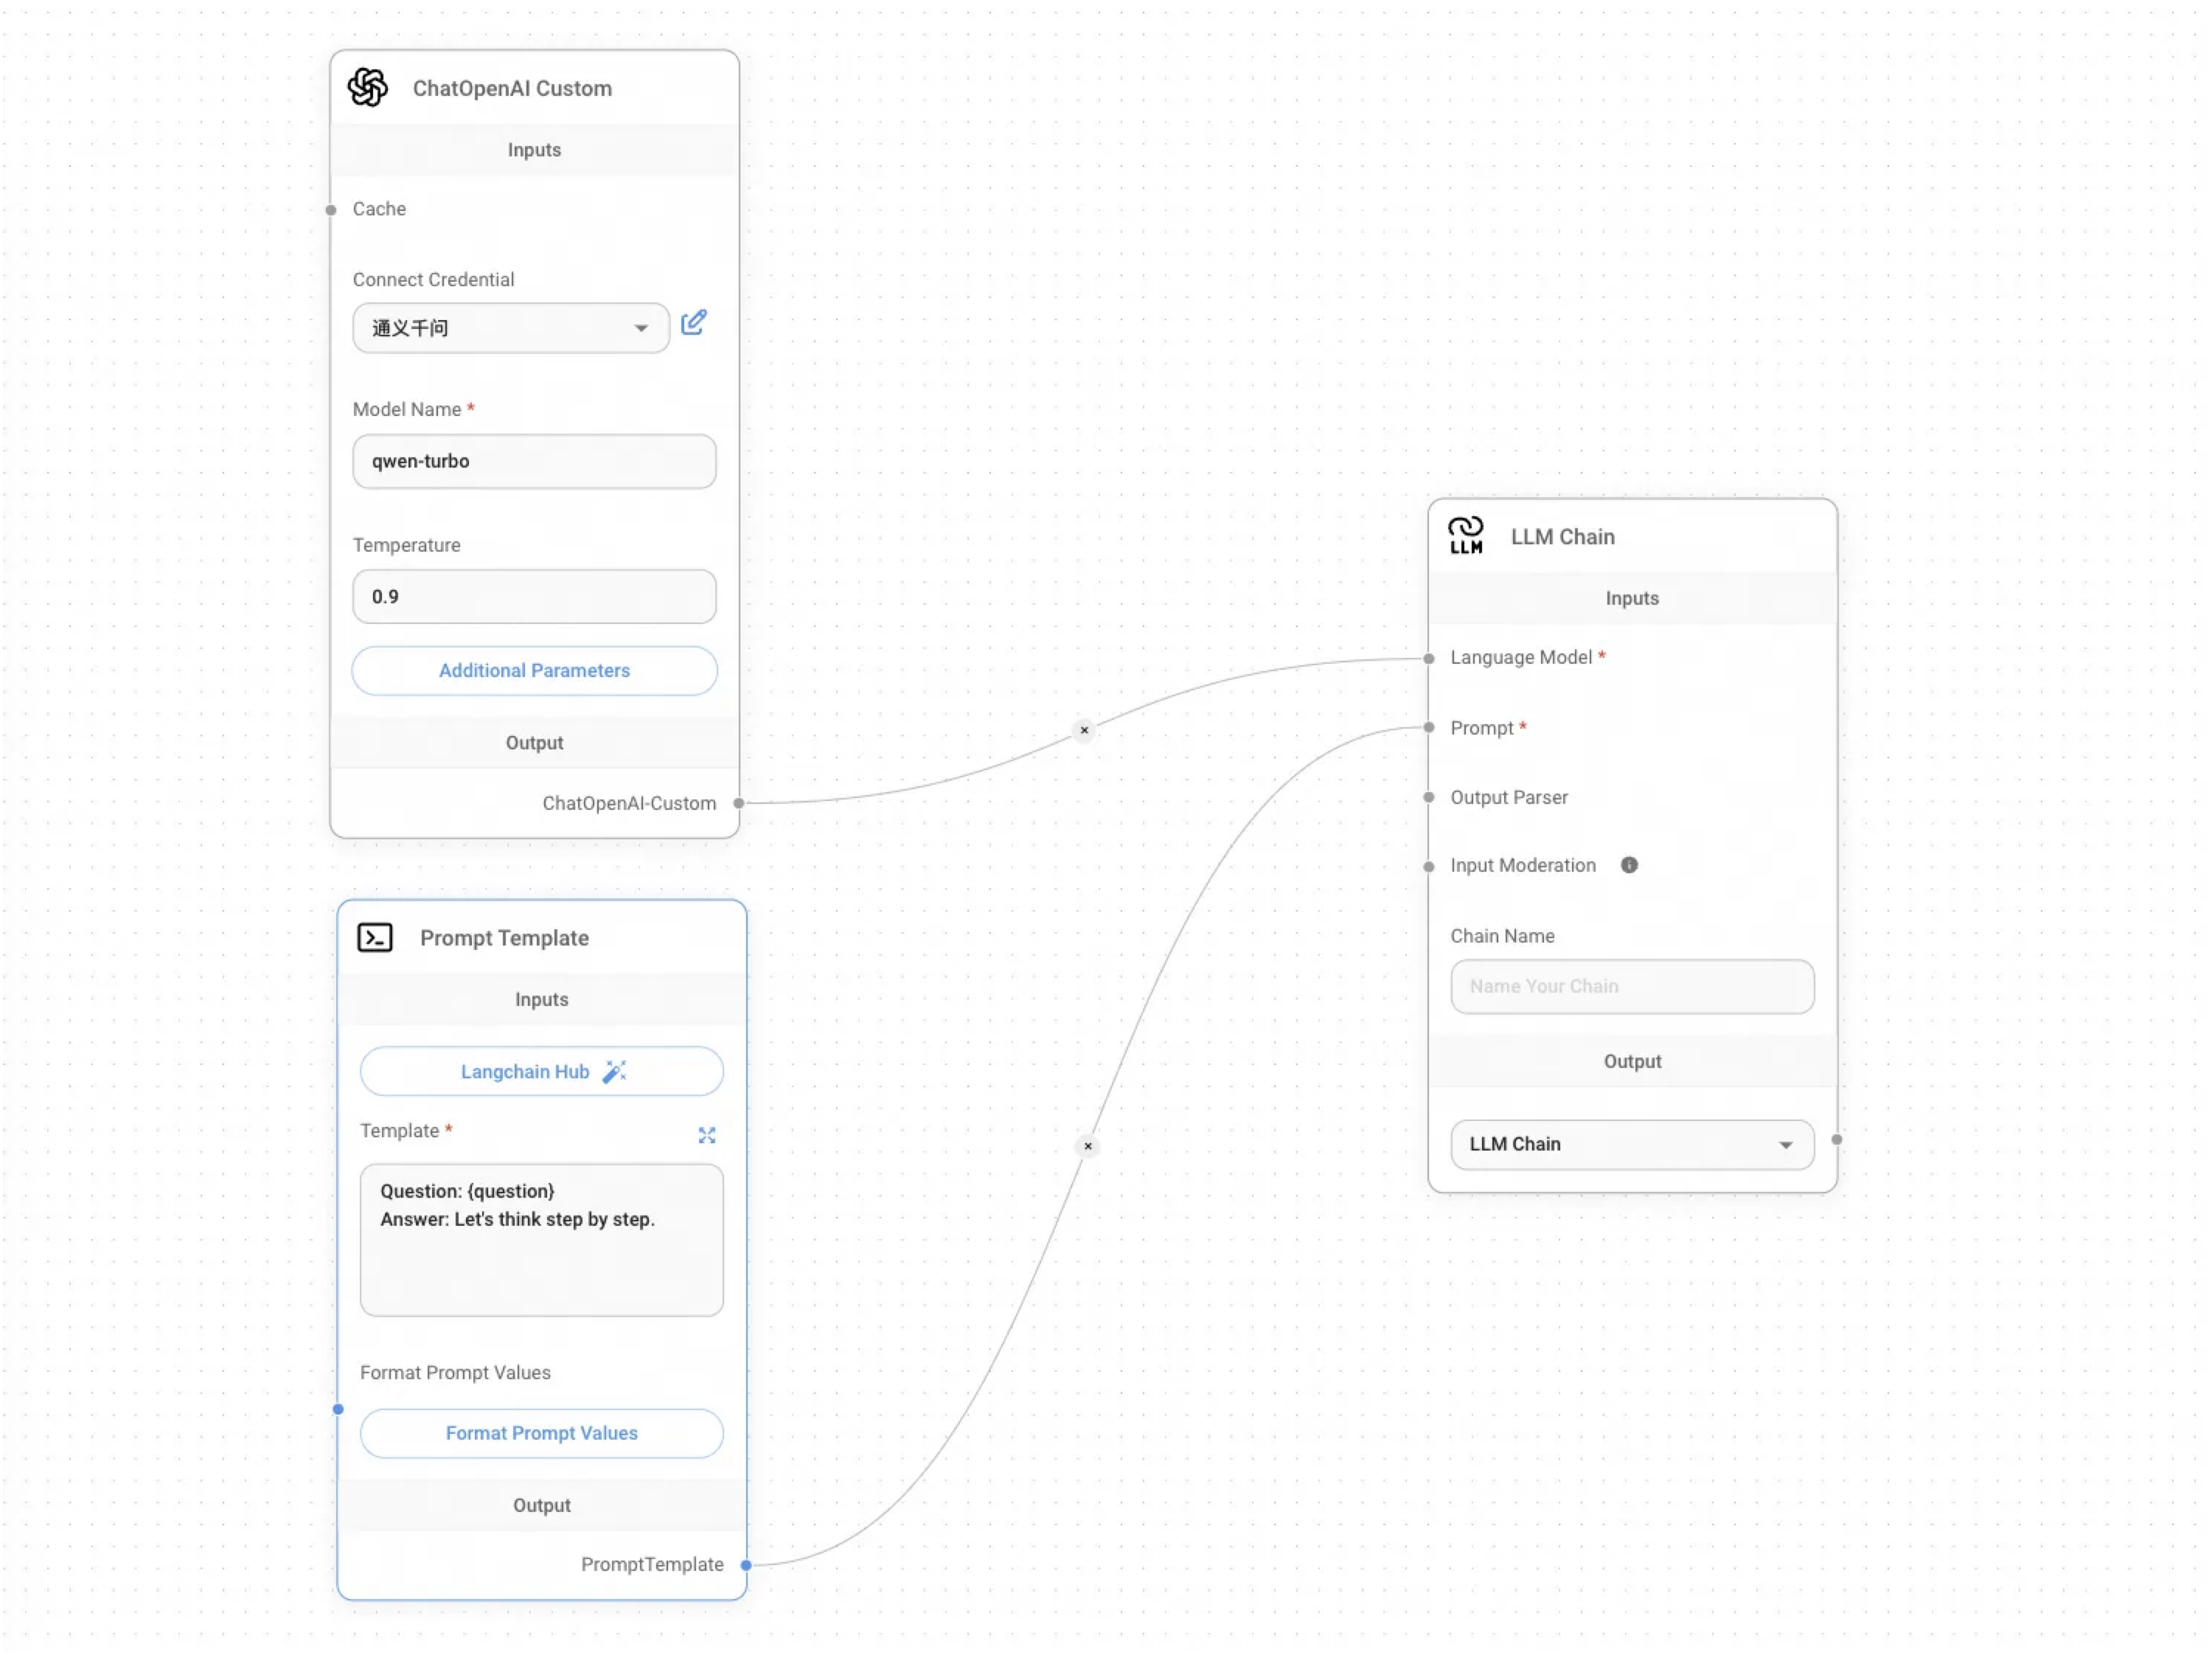Open the Connect Credential dropdown
Viewport: 2212px width, 1655px height.
pyautogui.click(x=511, y=328)
